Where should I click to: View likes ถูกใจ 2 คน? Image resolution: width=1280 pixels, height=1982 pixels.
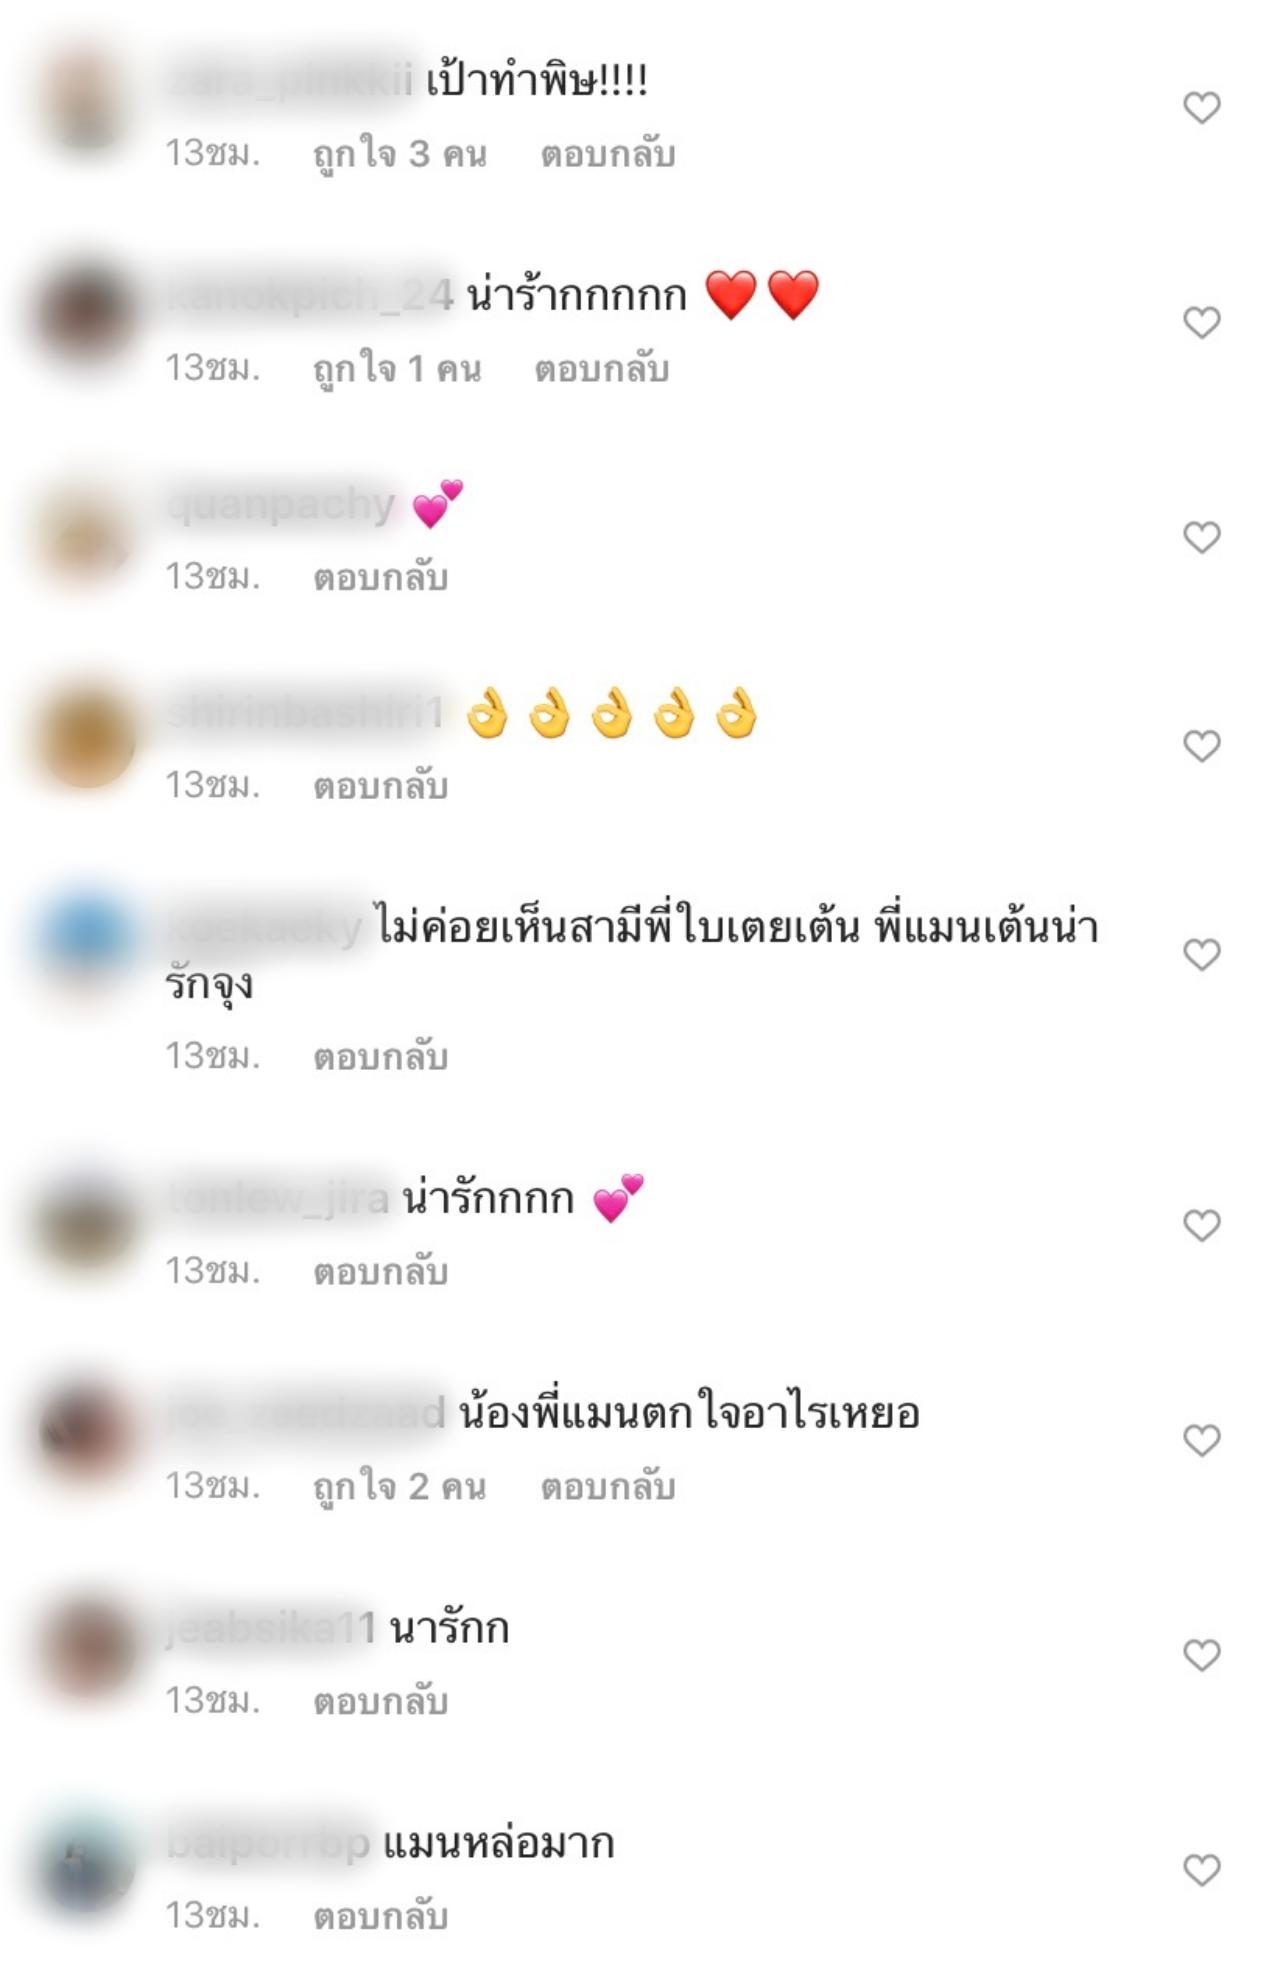pyautogui.click(x=400, y=1487)
